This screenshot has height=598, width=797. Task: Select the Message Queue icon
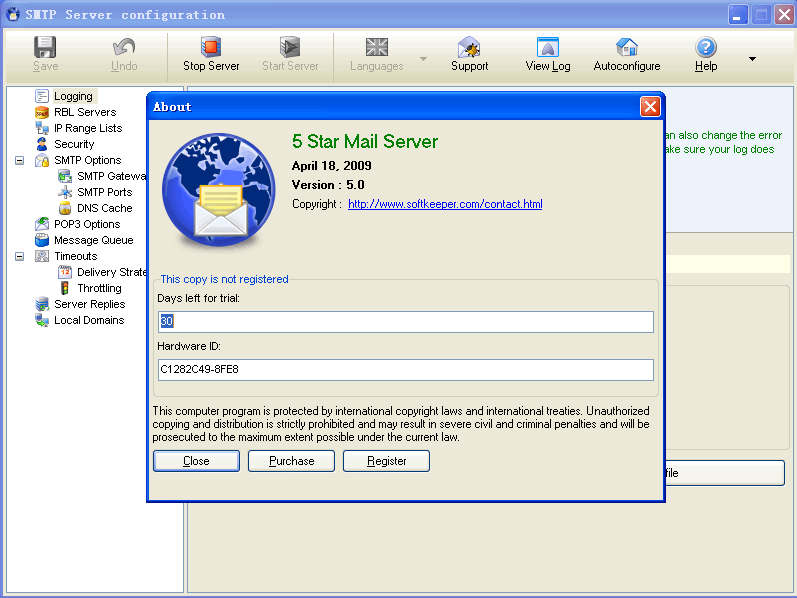click(42, 240)
